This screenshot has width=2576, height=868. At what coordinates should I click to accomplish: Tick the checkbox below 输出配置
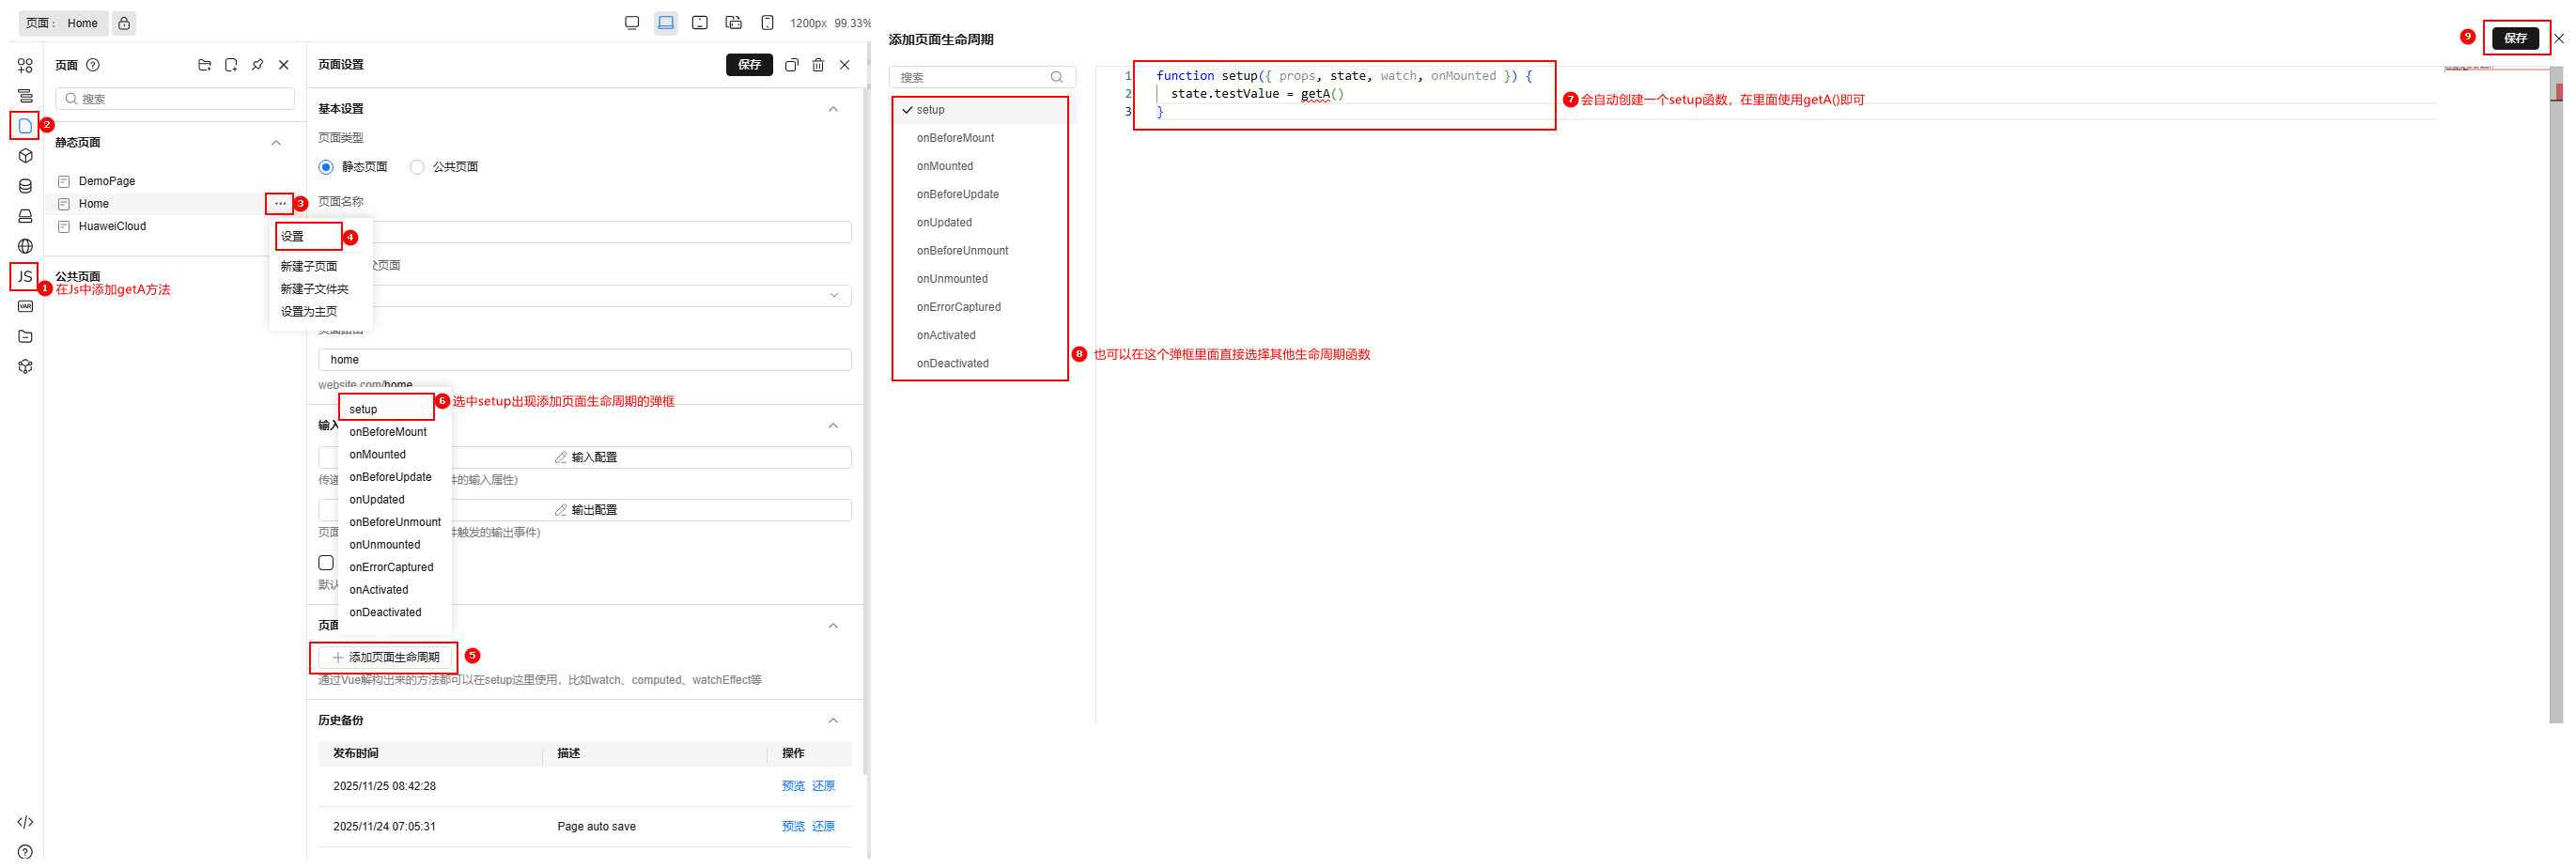[326, 563]
